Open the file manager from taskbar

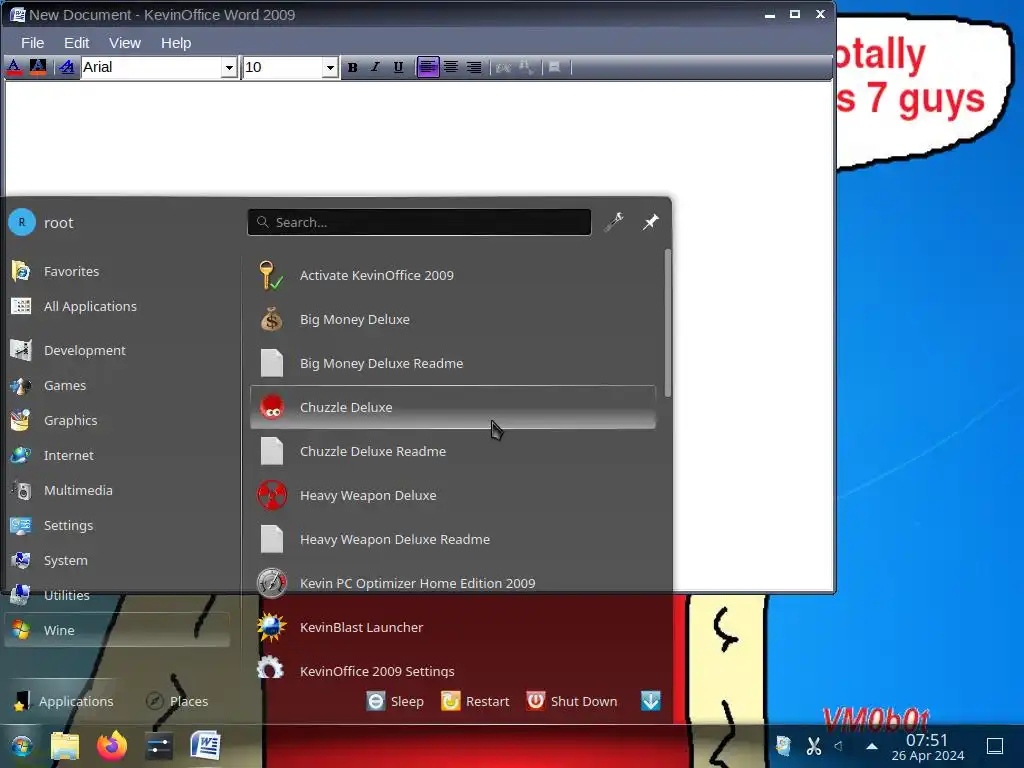click(65, 746)
